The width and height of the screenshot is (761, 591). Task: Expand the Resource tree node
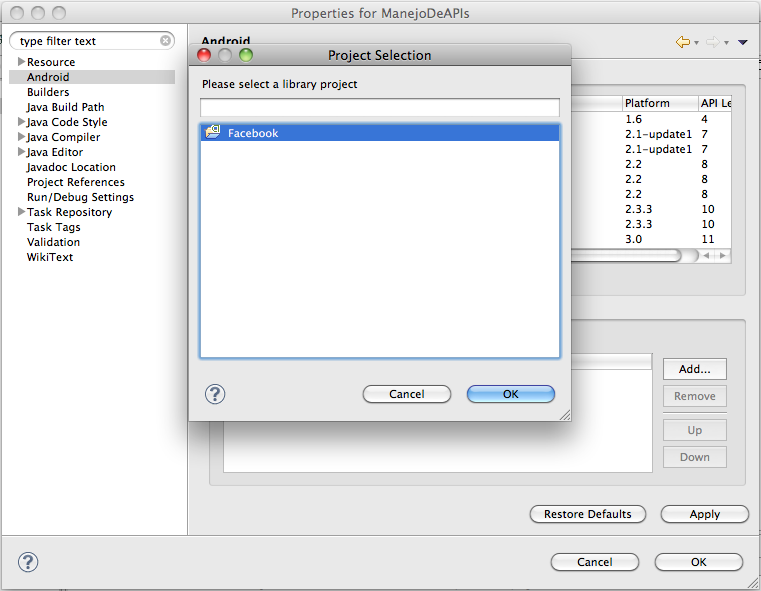pos(21,62)
